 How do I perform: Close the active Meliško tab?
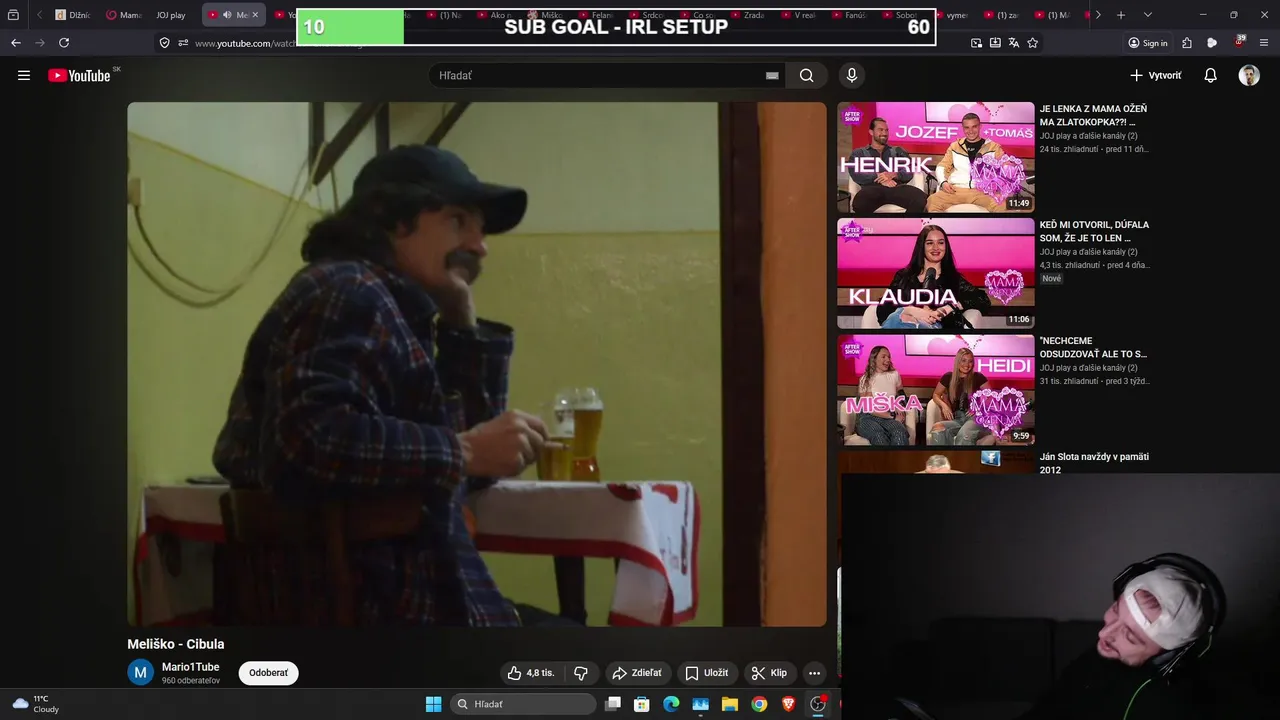coord(255,15)
